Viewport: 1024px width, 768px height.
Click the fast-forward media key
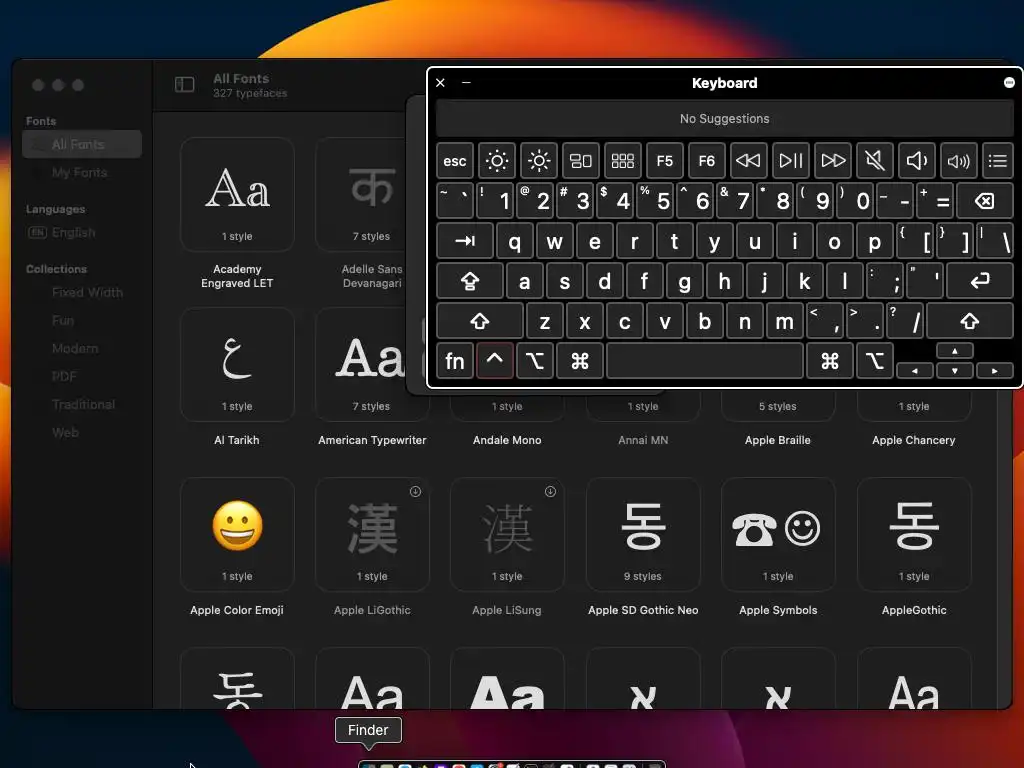point(833,161)
